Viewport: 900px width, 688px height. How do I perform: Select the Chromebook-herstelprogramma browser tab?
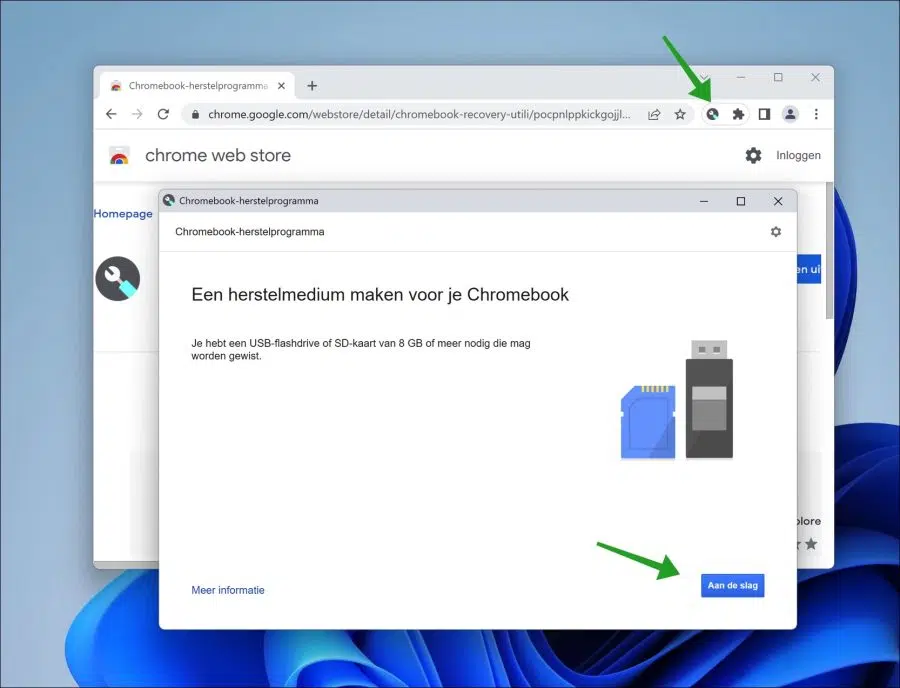[x=197, y=85]
